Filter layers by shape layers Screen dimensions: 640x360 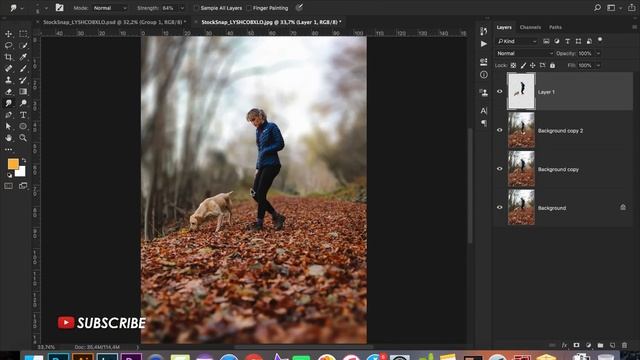(578, 41)
